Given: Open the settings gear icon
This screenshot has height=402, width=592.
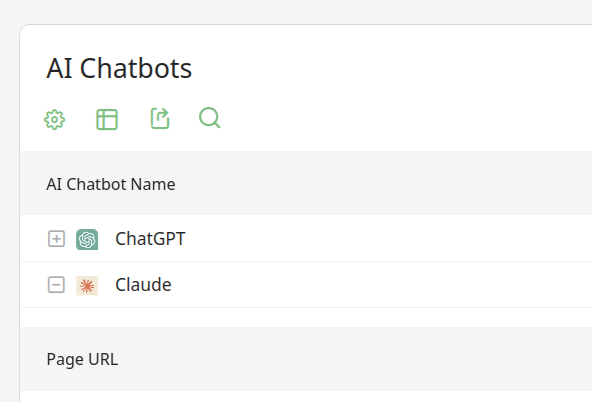Looking at the screenshot, I should [55, 120].
